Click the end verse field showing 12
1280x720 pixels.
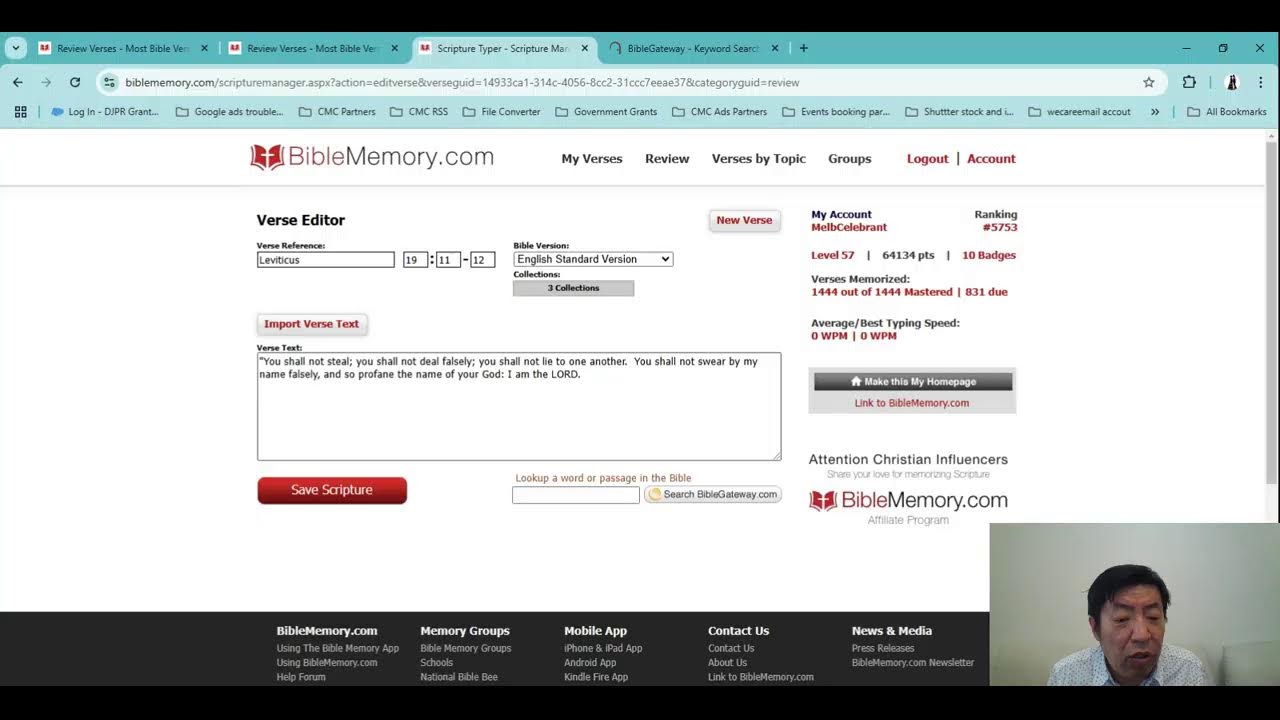click(x=482, y=260)
